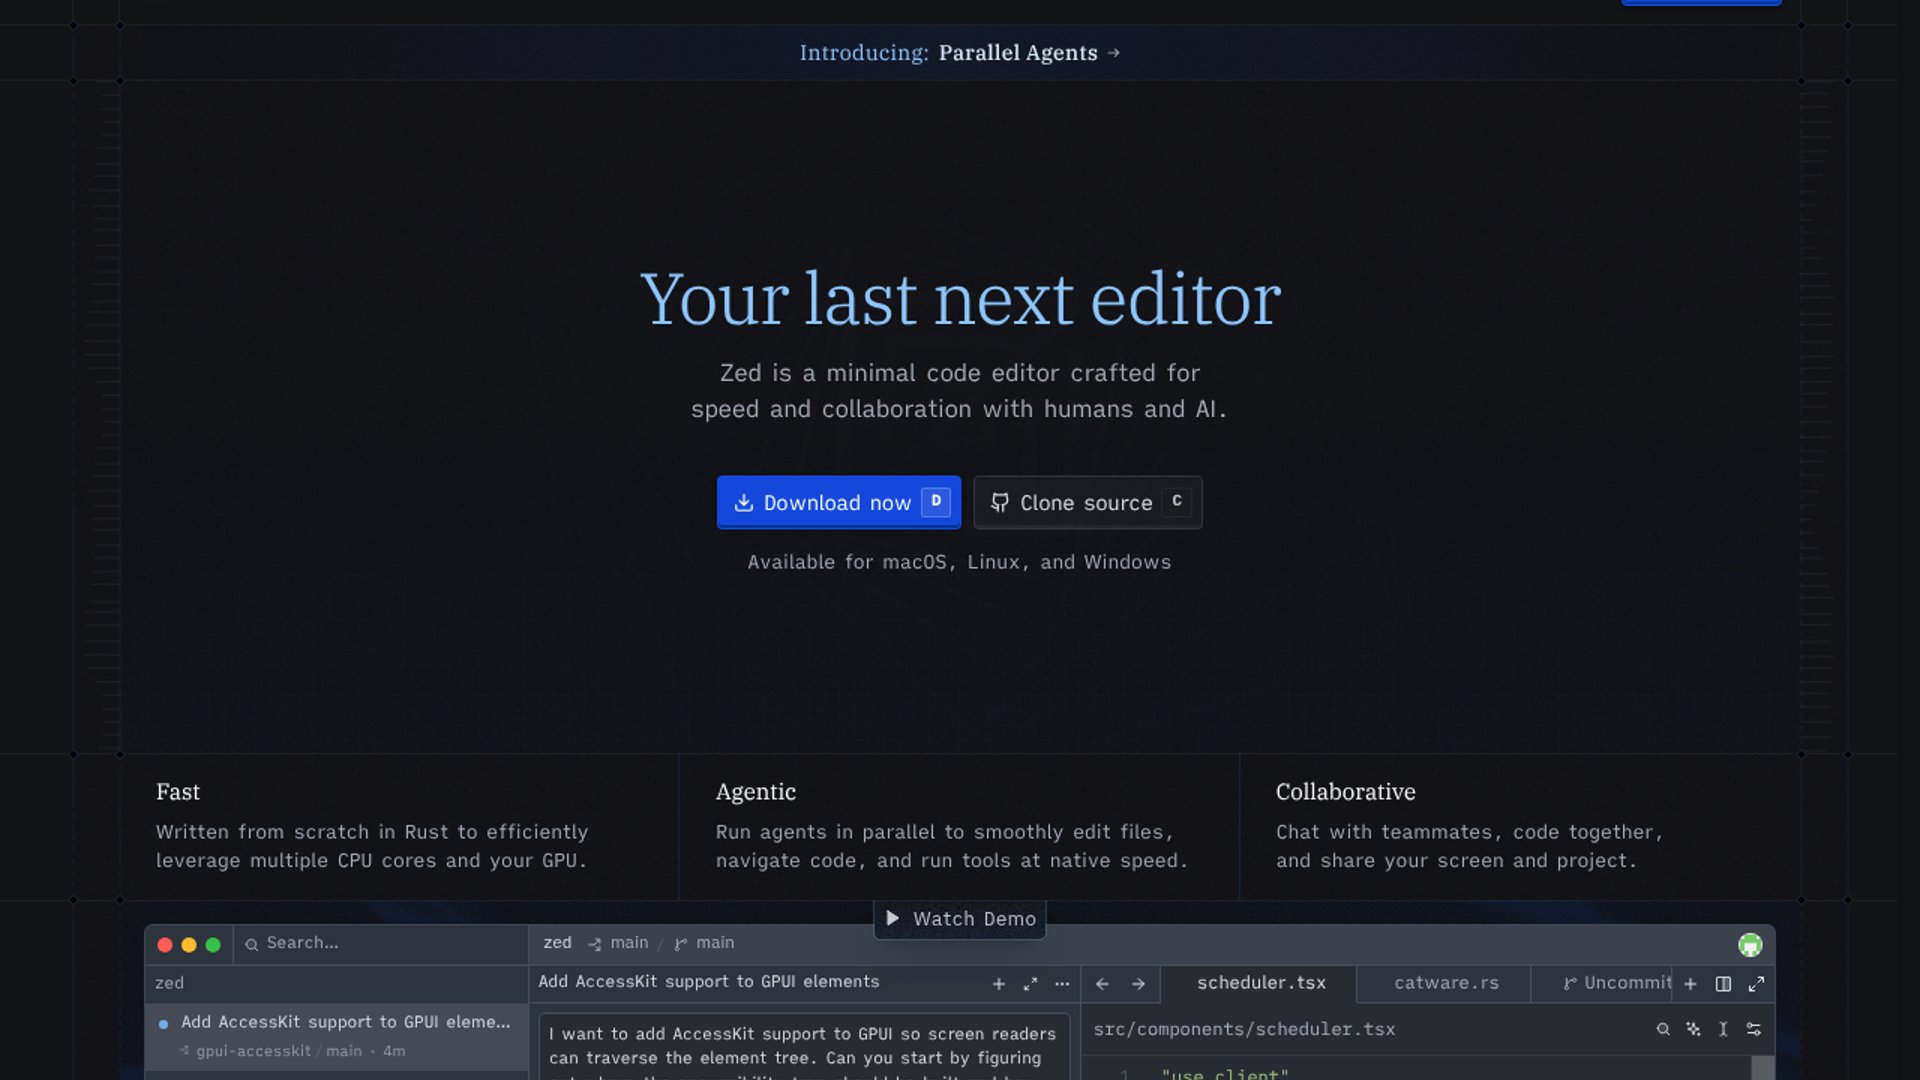Viewport: 1920px width, 1080px height.
Task: Click the sparkle inline assist icon
Action: (x=1693, y=1029)
